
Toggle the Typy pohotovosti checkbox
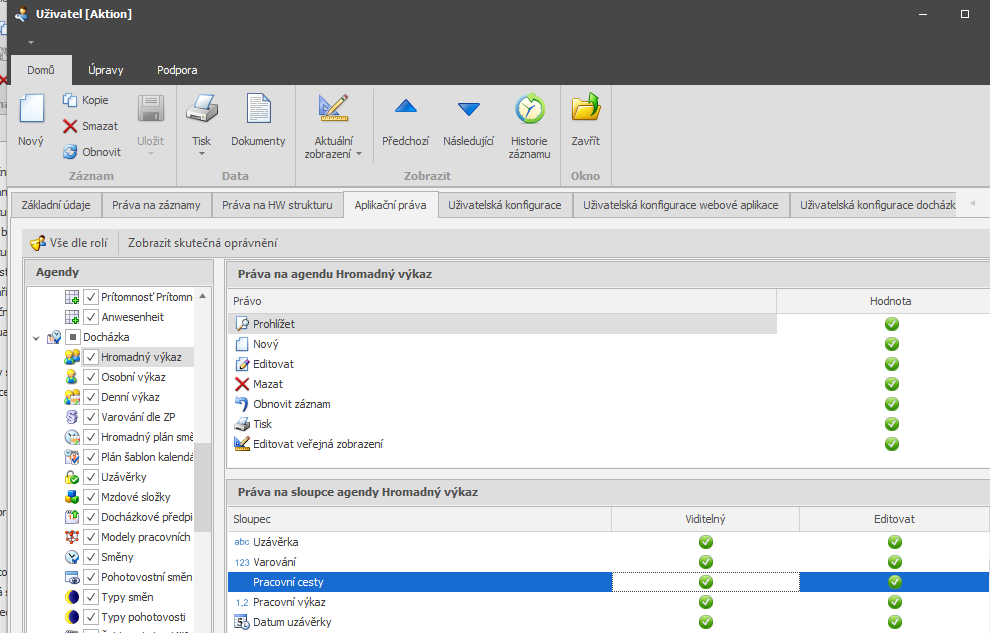coord(91,617)
